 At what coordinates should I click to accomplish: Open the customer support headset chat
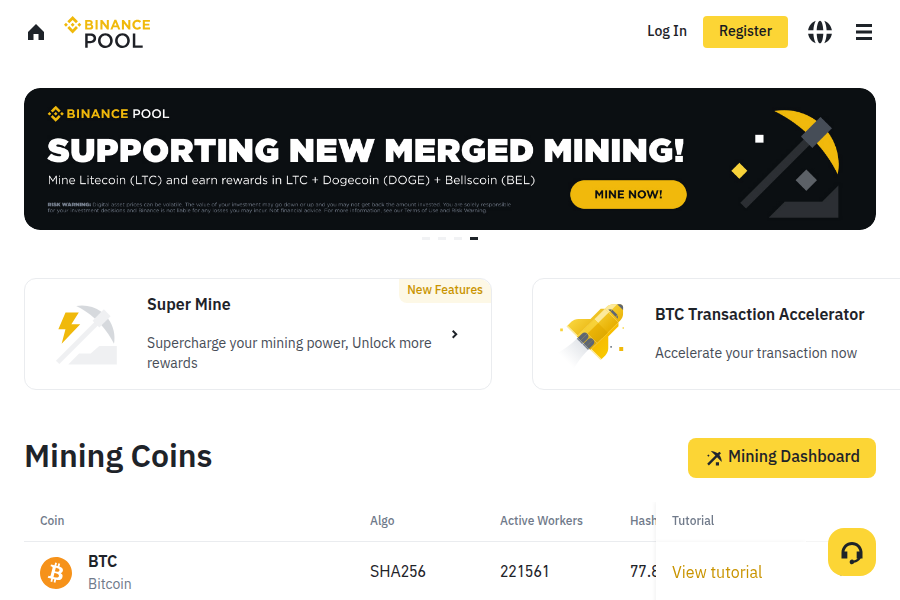tap(852, 552)
